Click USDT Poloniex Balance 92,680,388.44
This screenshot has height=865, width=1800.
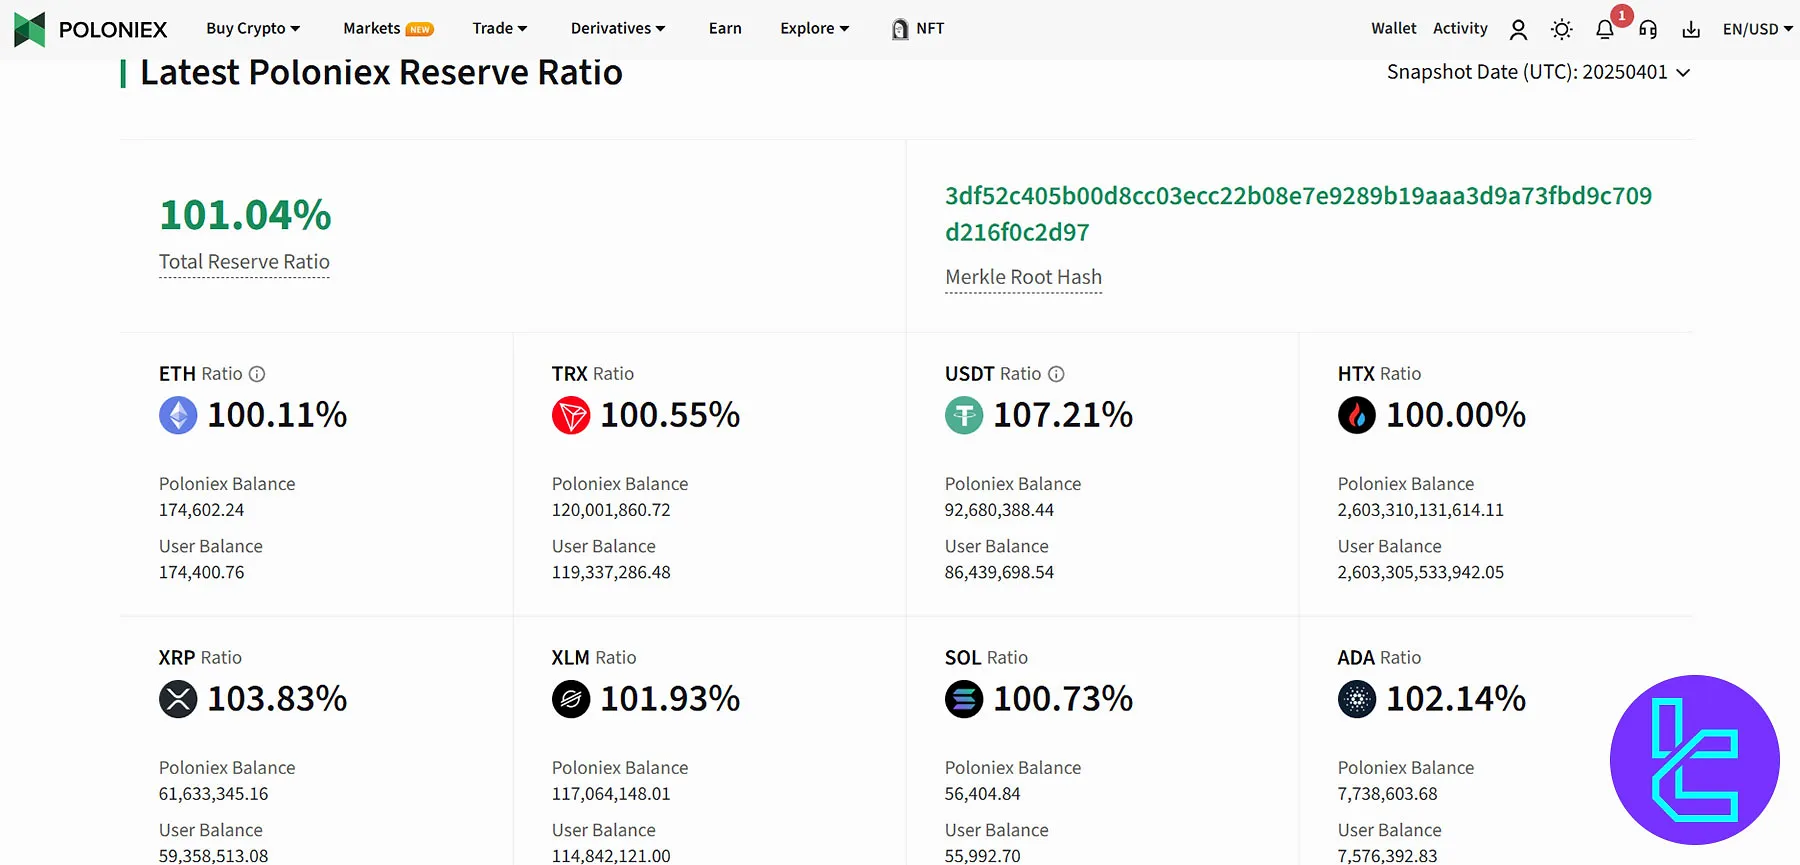point(999,510)
